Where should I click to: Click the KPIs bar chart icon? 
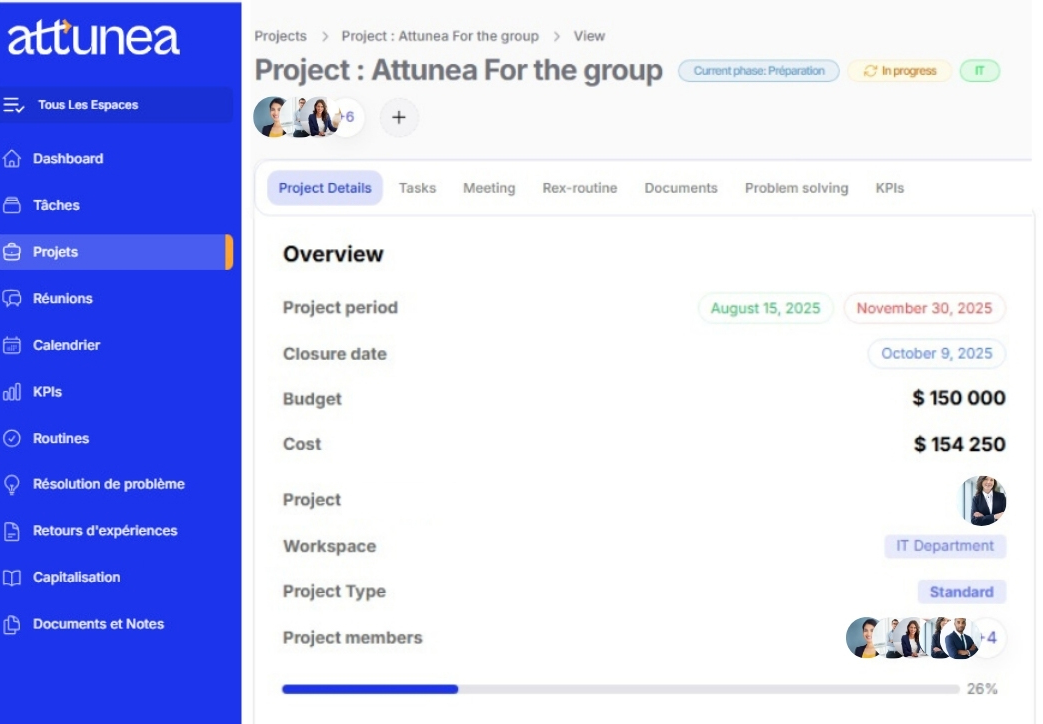pyautogui.click(x=12, y=392)
